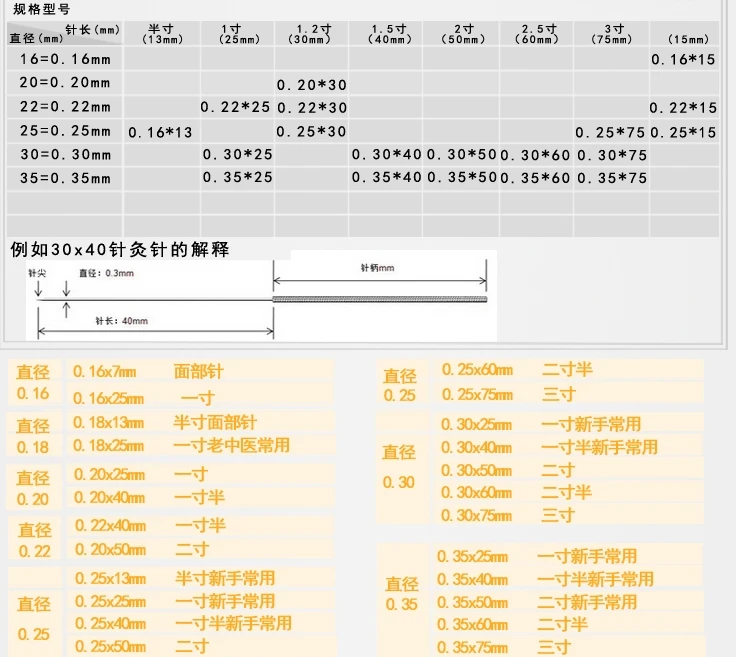The width and height of the screenshot is (736, 657).
Task: Click the 1.5寸 (40mm) column header
Action: (390, 34)
